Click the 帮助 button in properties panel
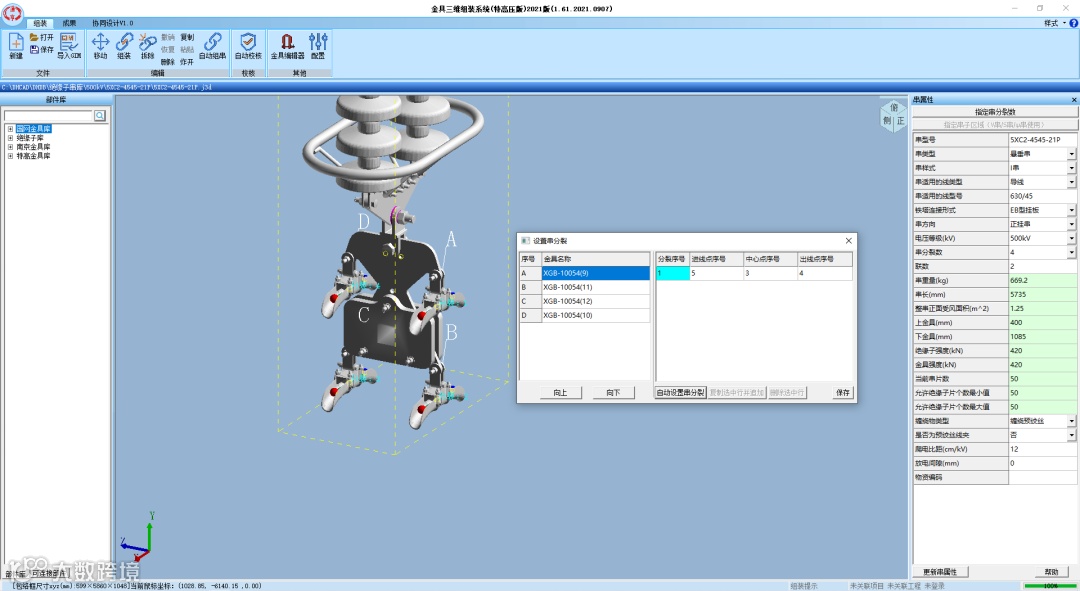Viewport: 1080px width, 591px height. [x=1051, y=572]
